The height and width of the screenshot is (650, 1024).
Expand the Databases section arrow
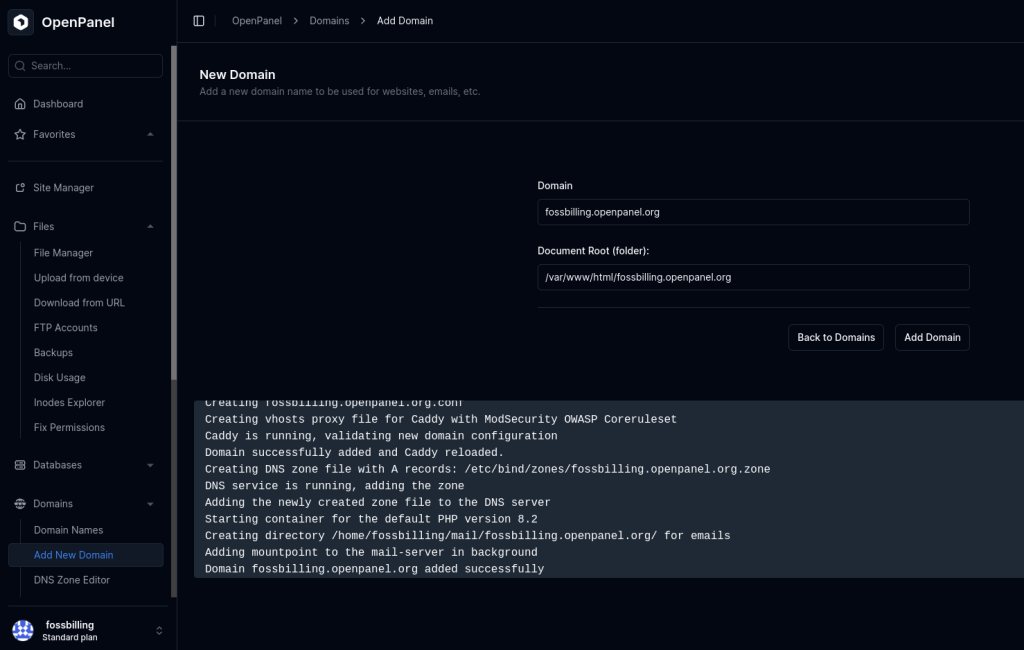pos(150,465)
